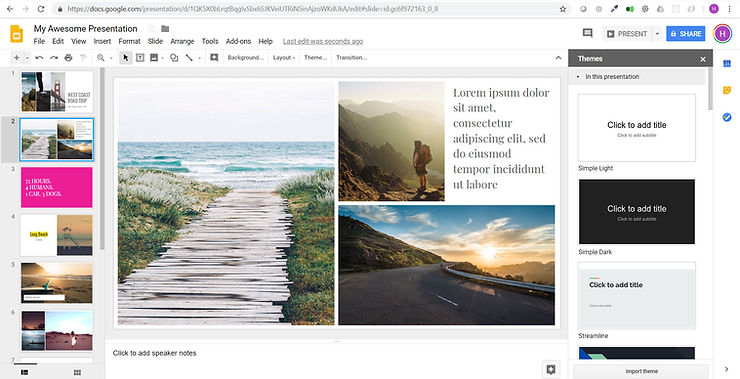Open the Arrange menu
The height and width of the screenshot is (379, 740).
coord(182,42)
